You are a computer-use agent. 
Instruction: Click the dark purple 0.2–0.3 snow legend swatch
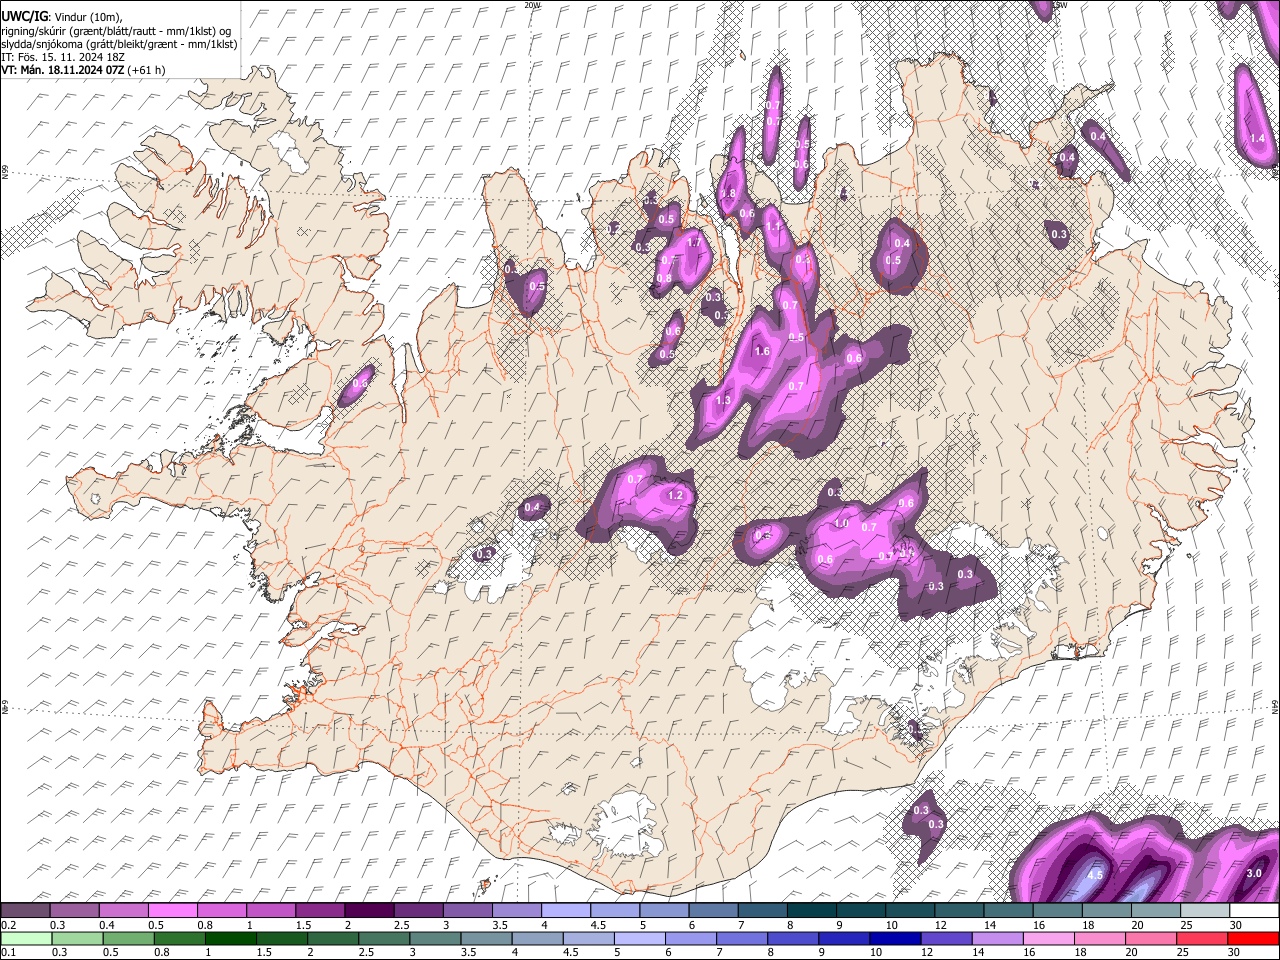pyautogui.click(x=25, y=910)
